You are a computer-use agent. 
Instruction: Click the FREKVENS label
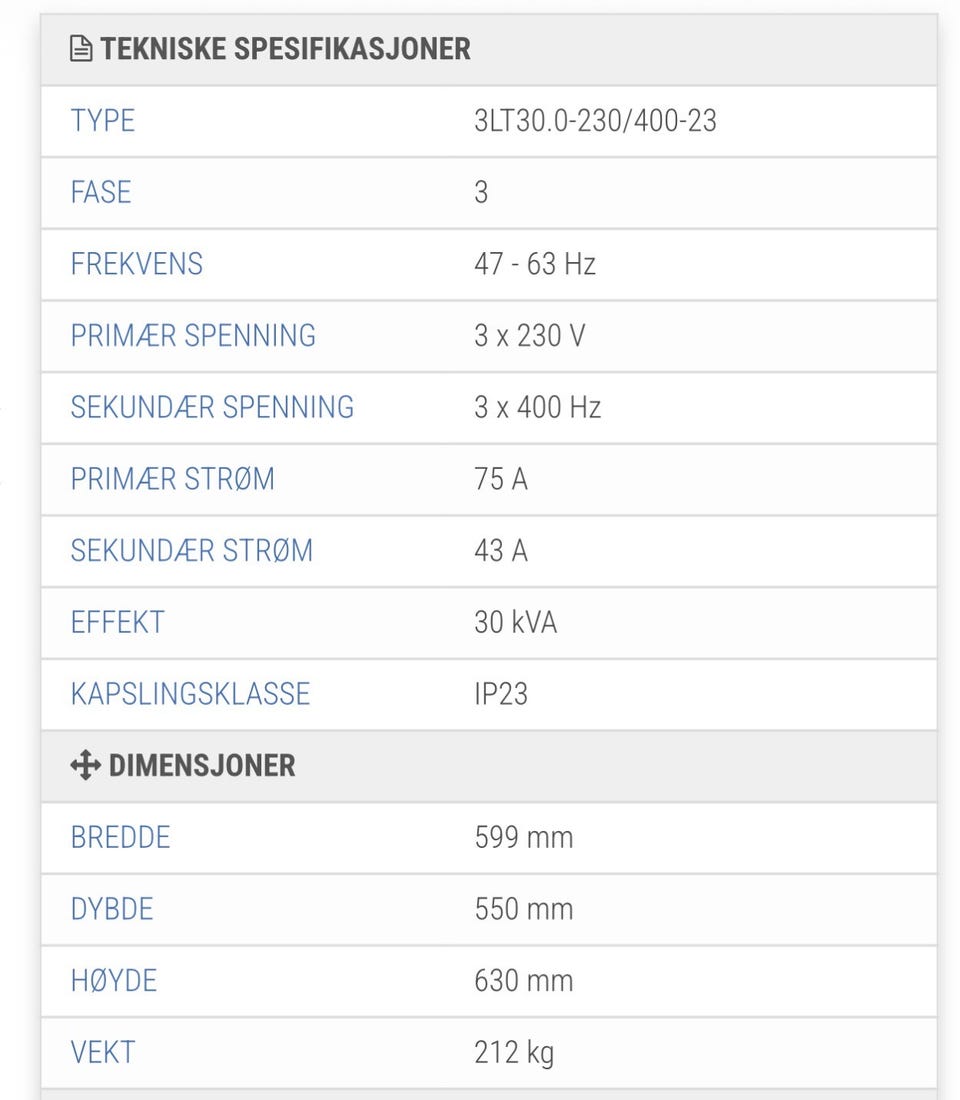point(137,264)
